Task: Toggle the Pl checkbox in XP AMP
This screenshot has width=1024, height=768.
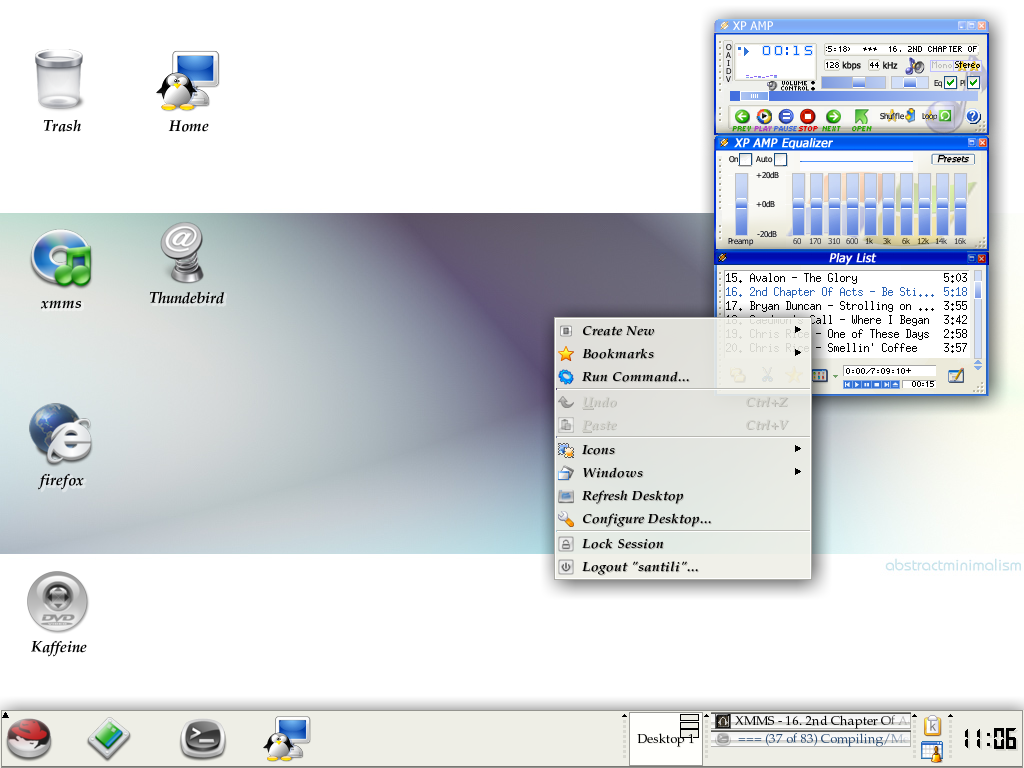Action: [973, 83]
